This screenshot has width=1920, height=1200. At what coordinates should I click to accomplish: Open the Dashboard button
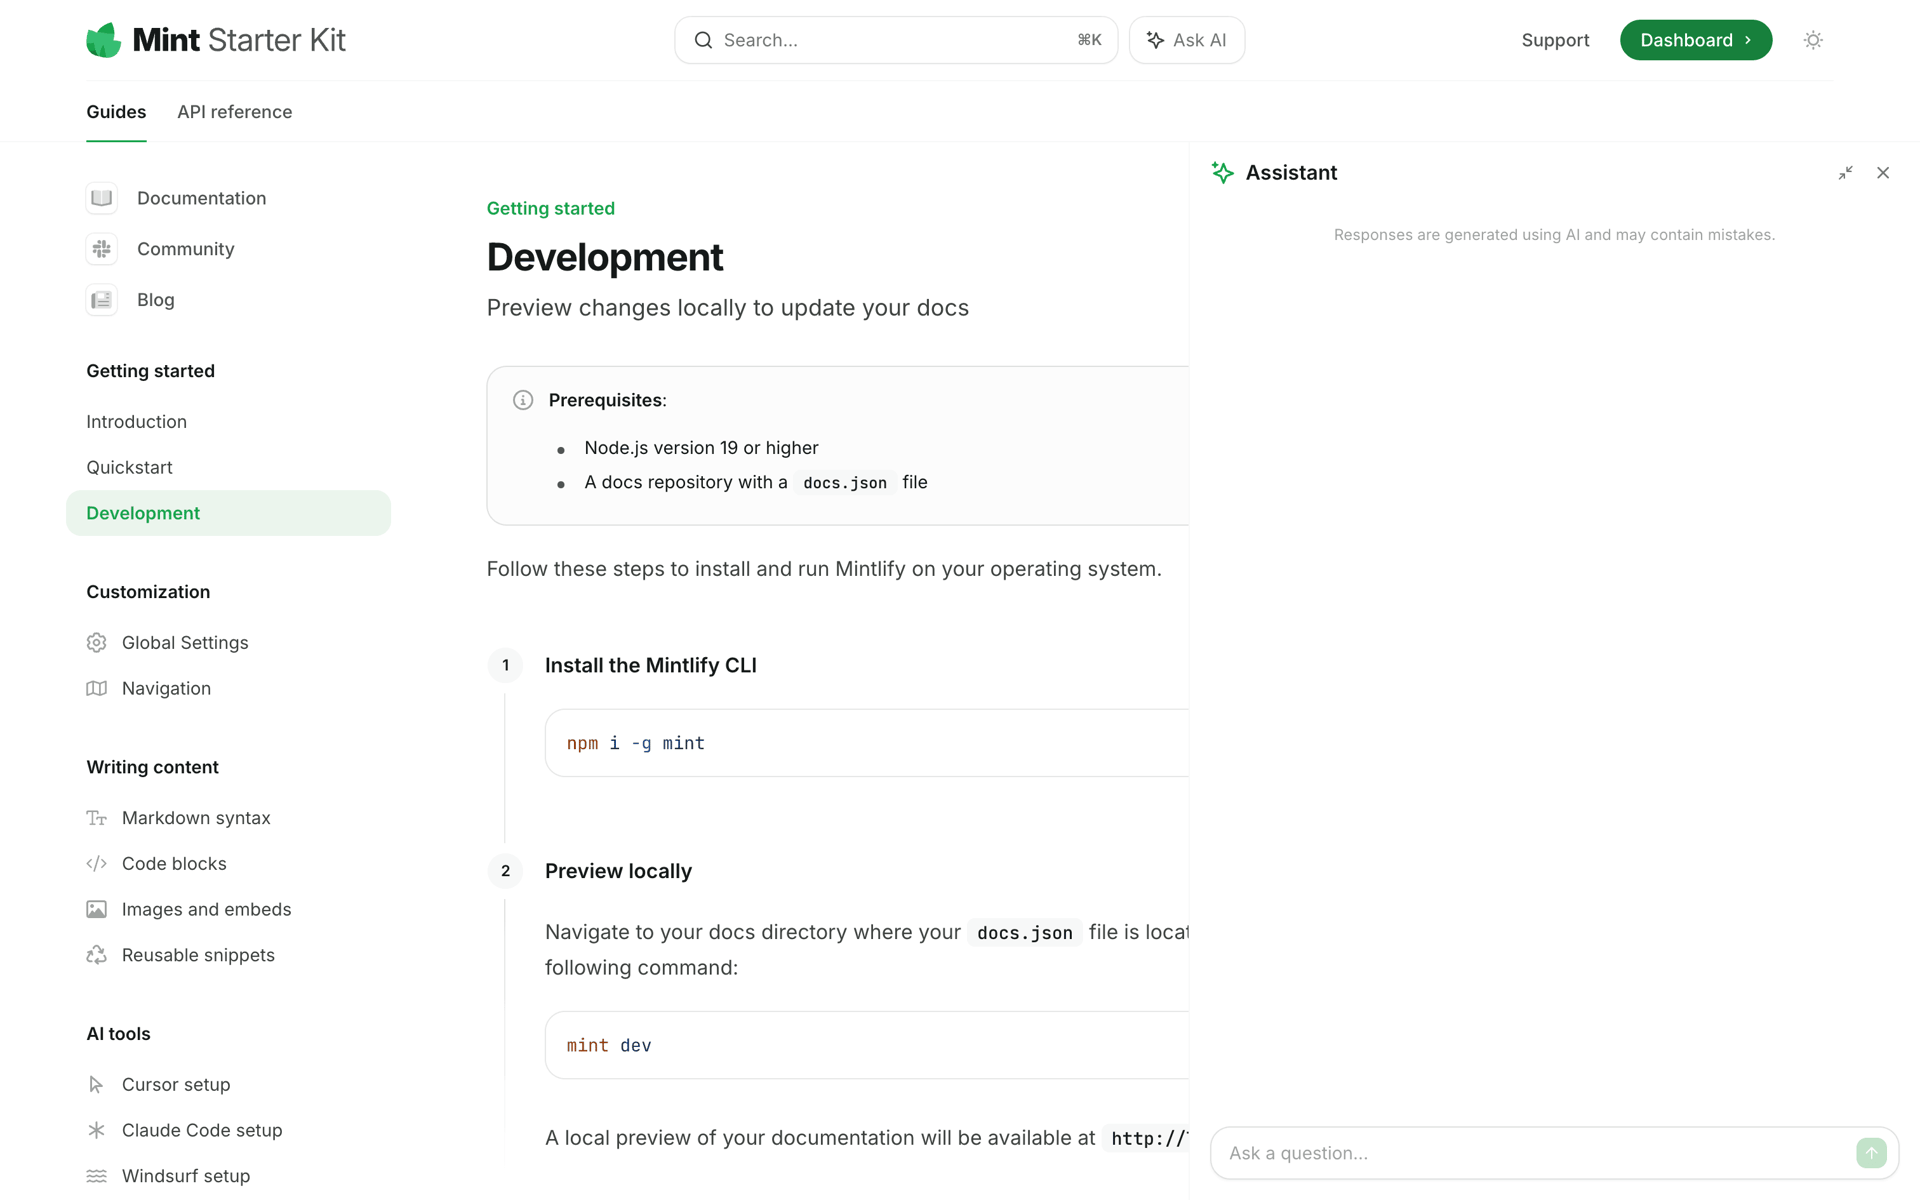coord(1696,40)
